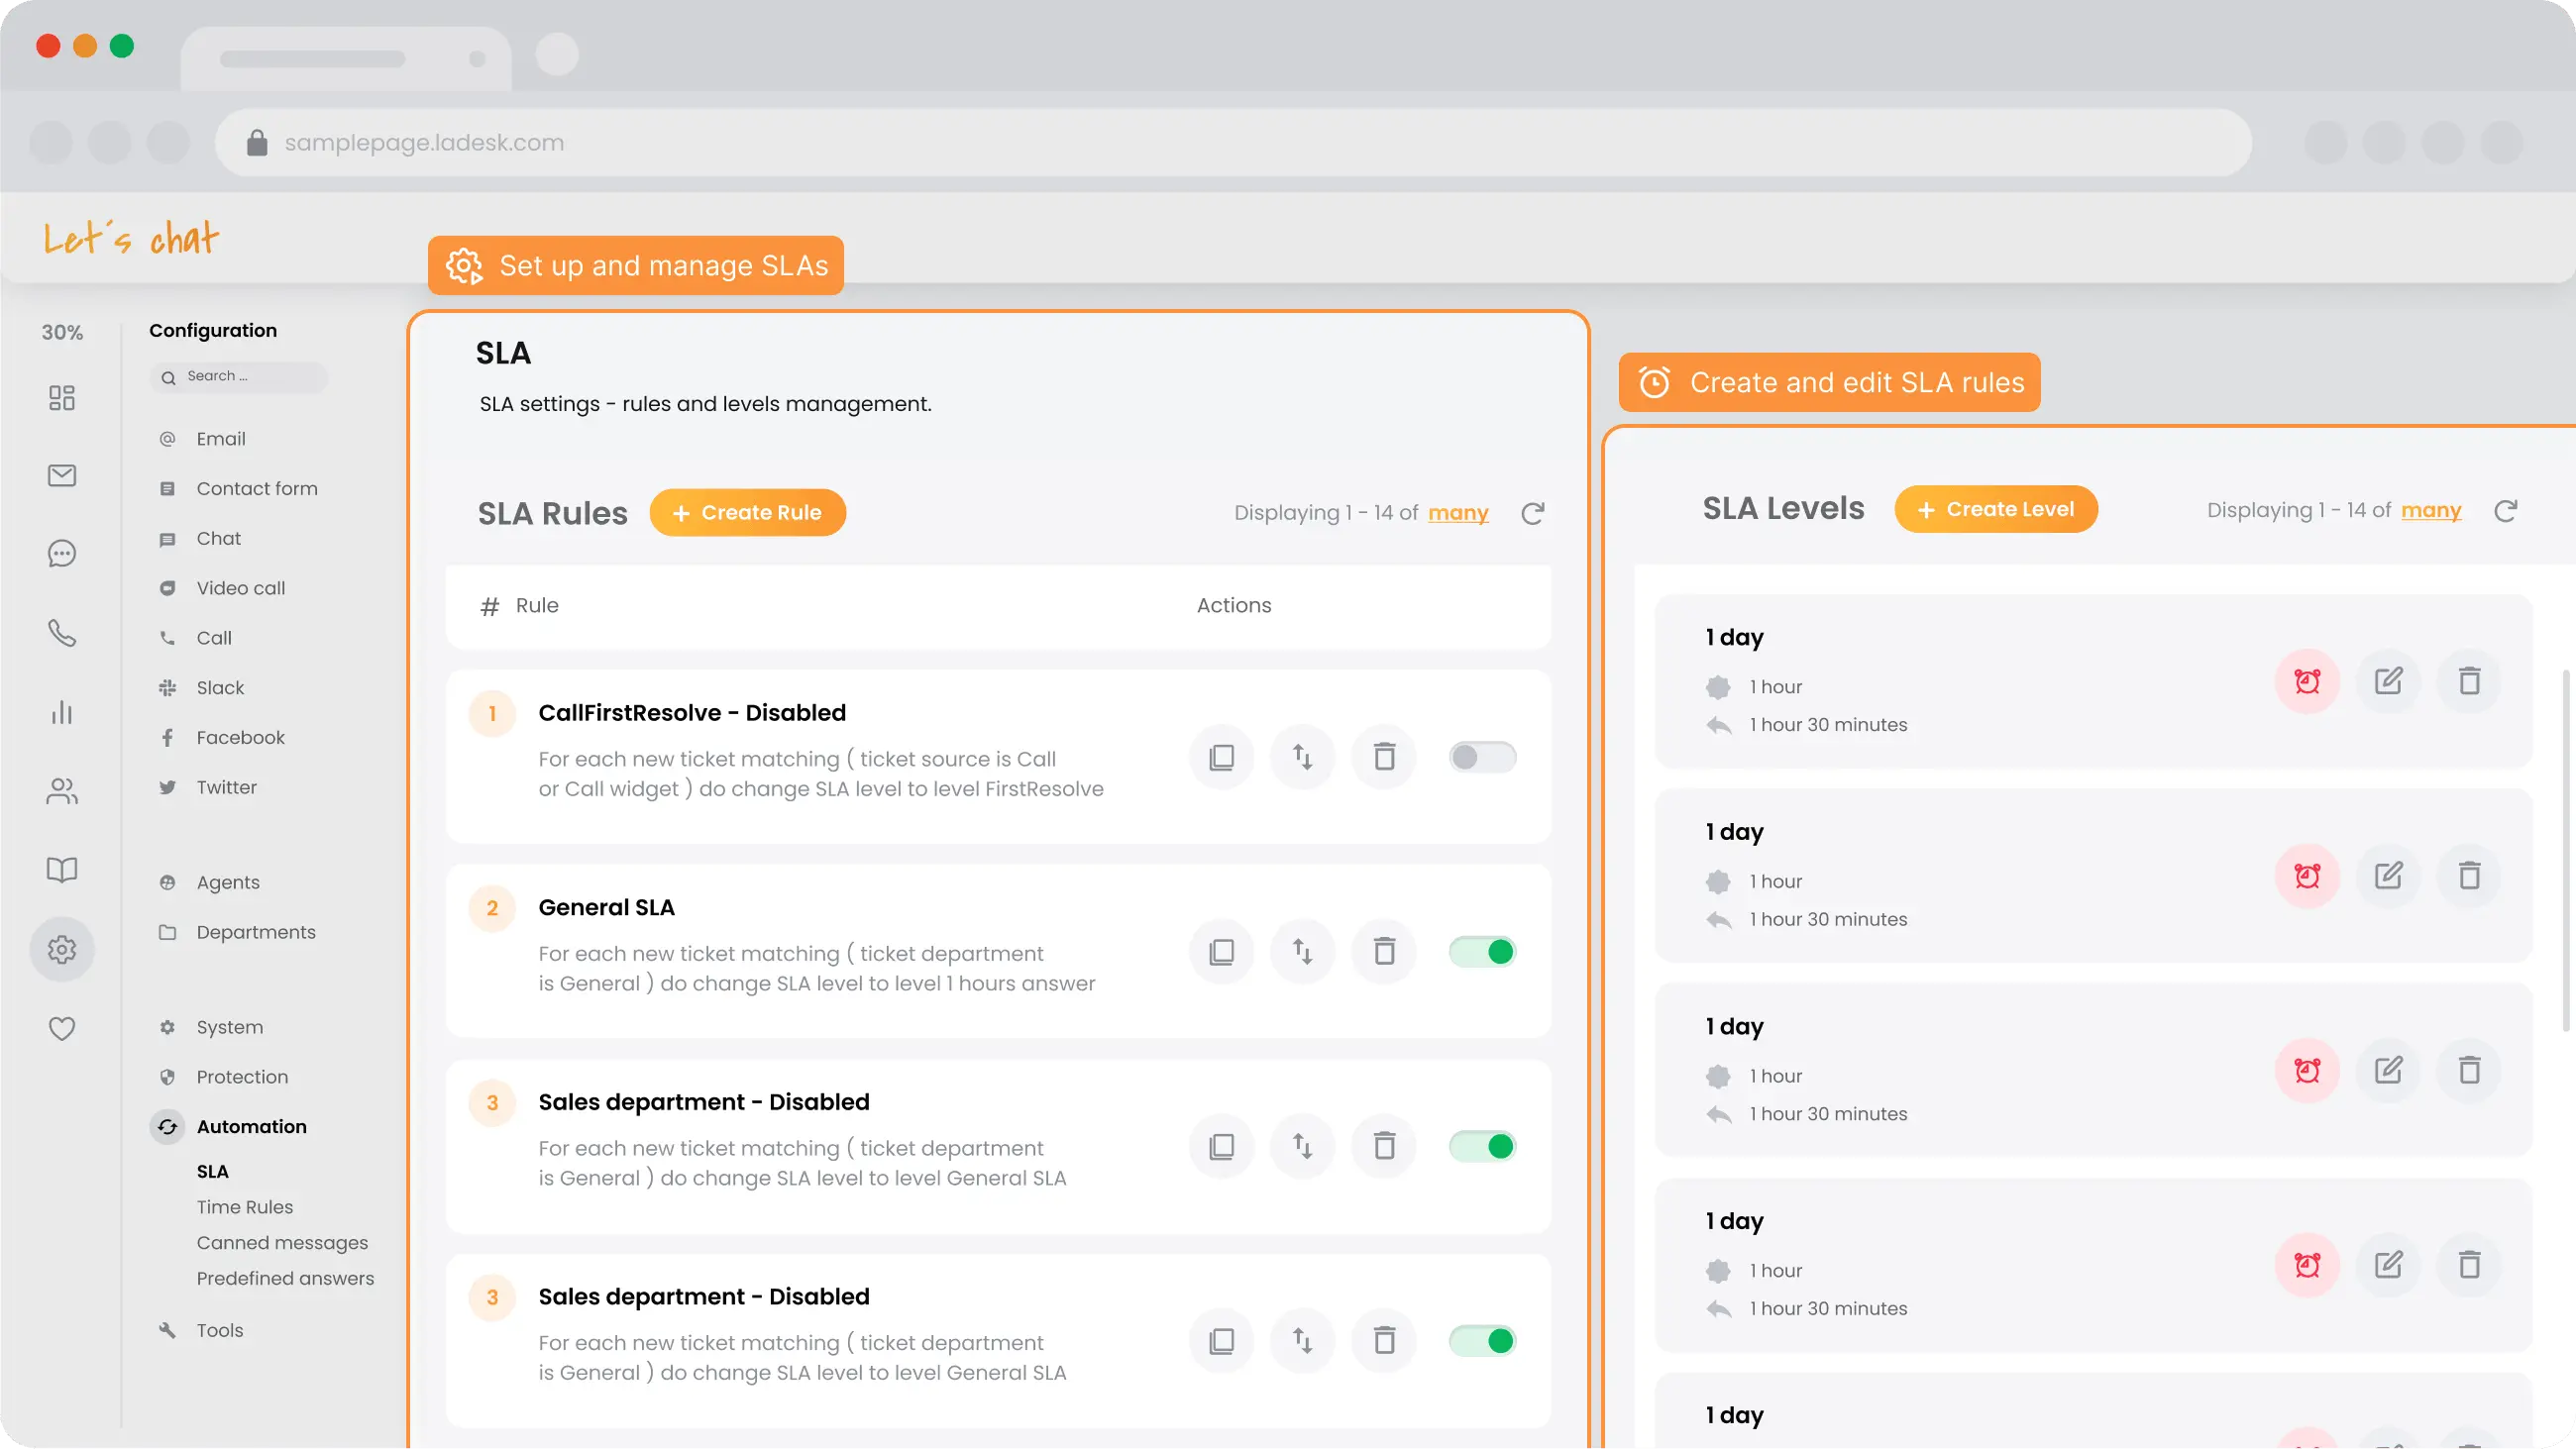Click the 'Actions' column header

1234,606
